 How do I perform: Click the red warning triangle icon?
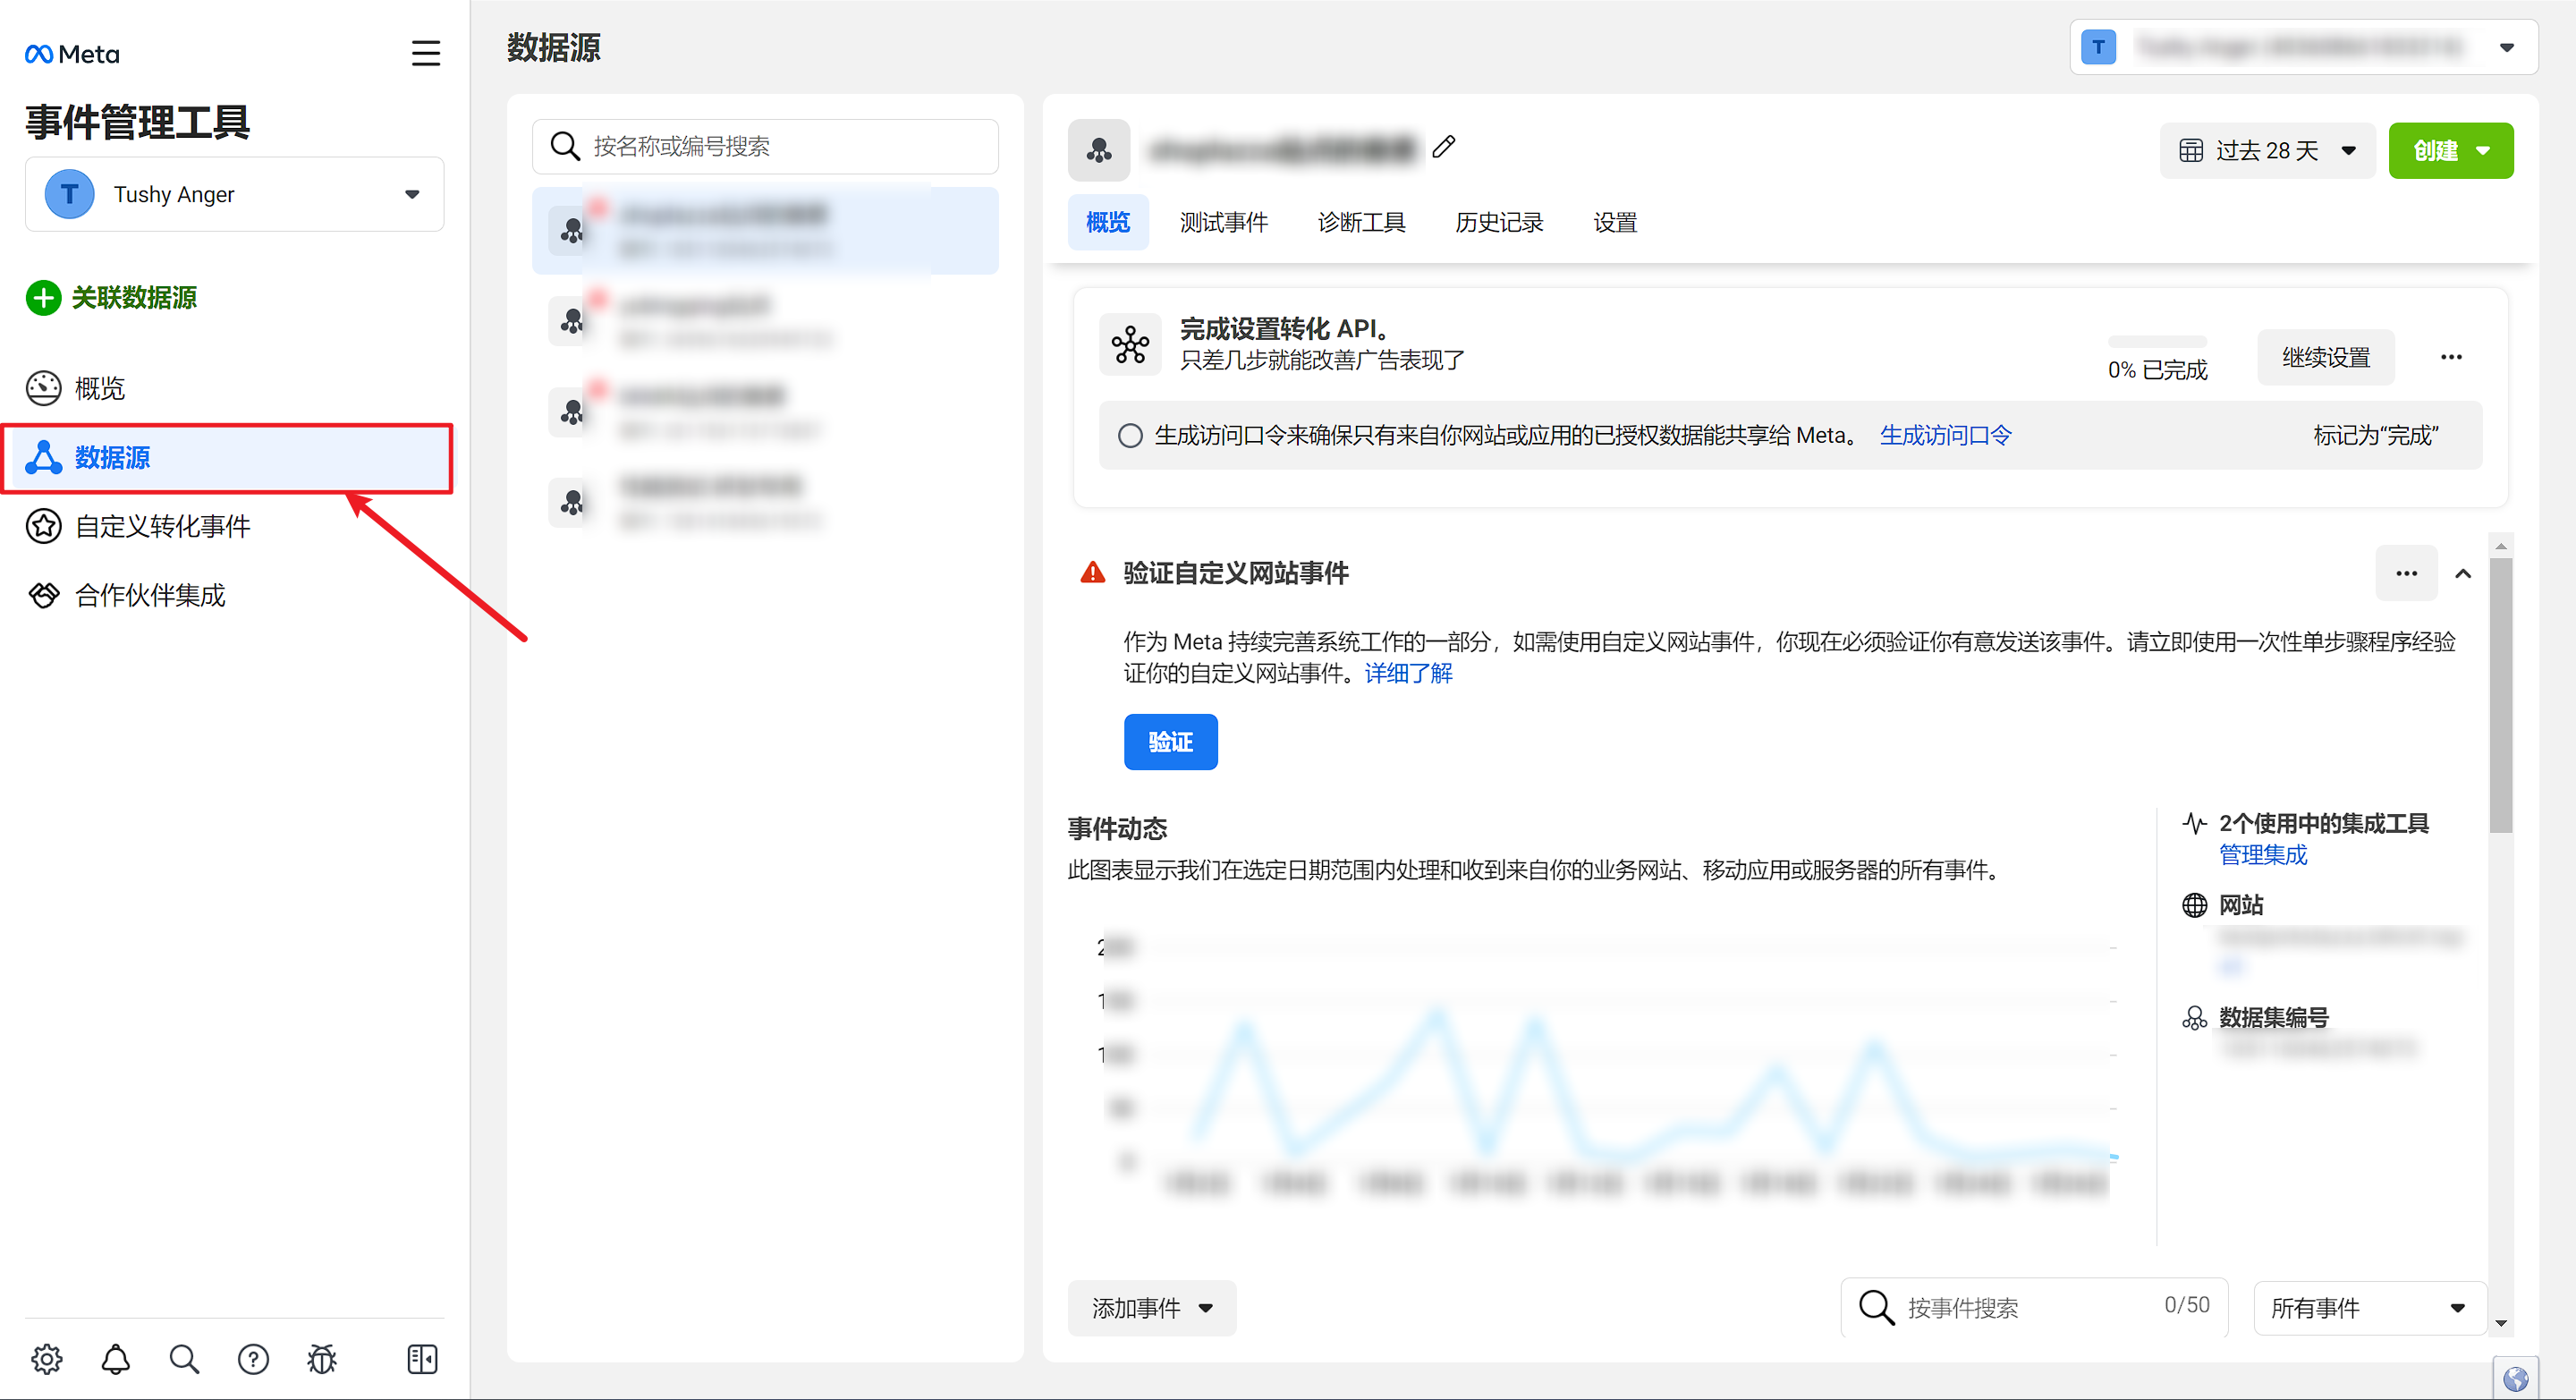tap(1092, 572)
